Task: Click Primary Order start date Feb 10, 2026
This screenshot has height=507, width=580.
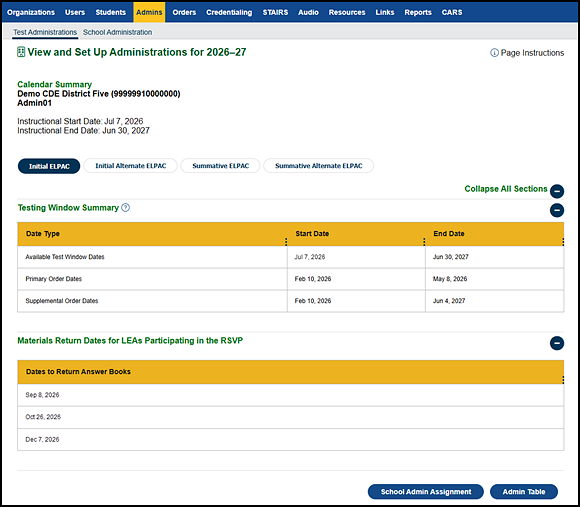Action: tap(356, 279)
